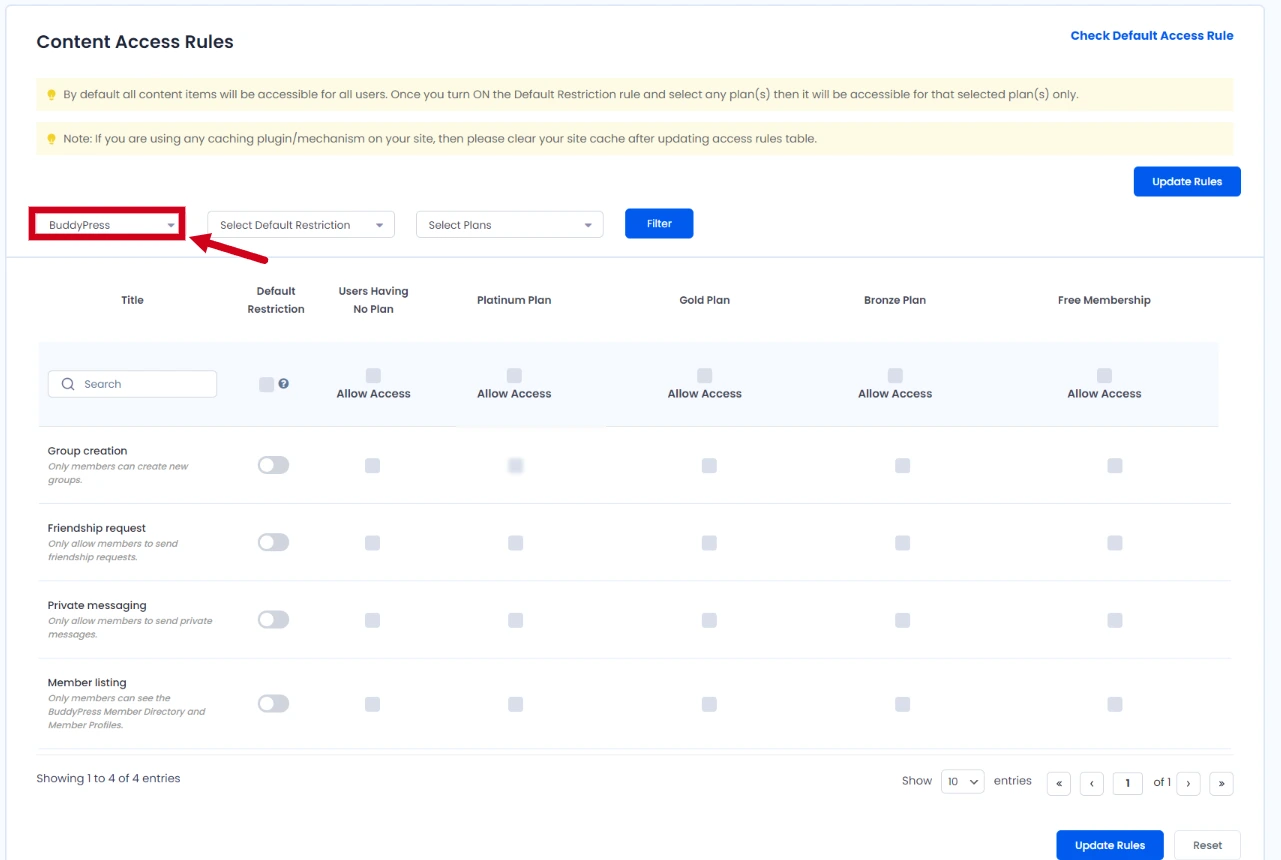
Task: Click the Content Access Rules heading
Action: click(135, 42)
